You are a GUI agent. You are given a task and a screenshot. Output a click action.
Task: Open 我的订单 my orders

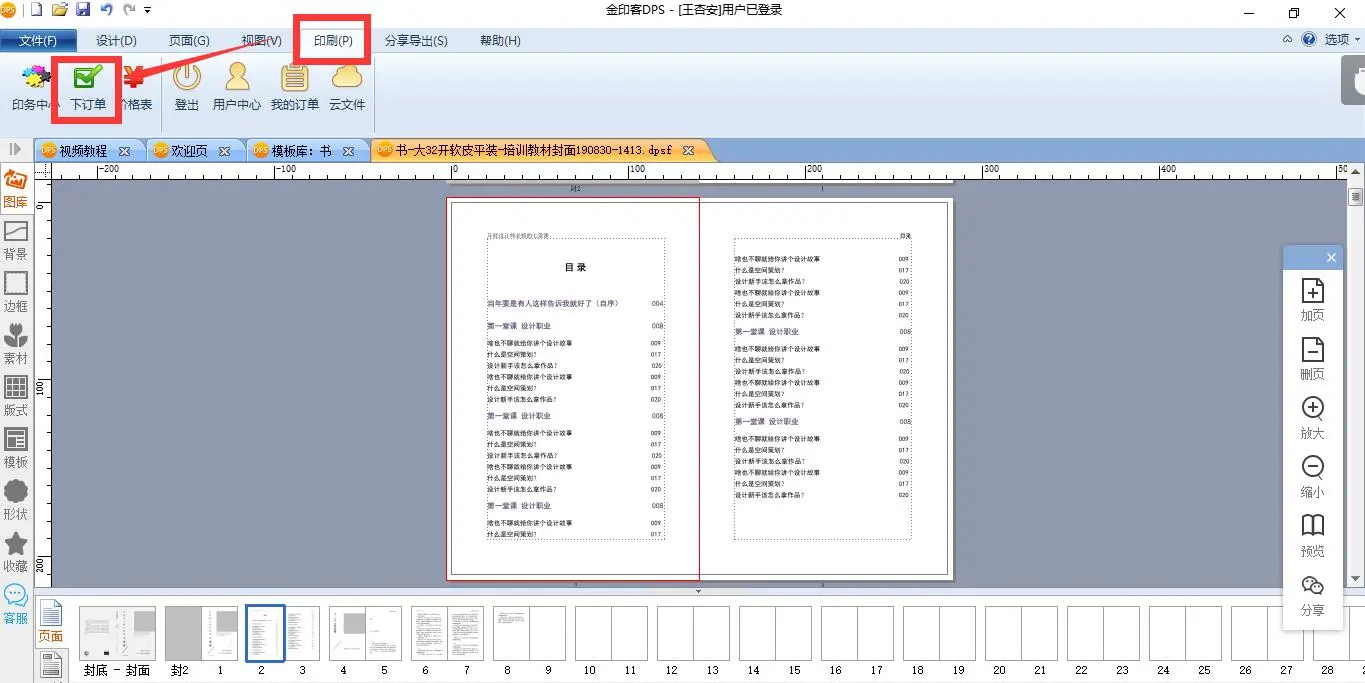coord(294,87)
